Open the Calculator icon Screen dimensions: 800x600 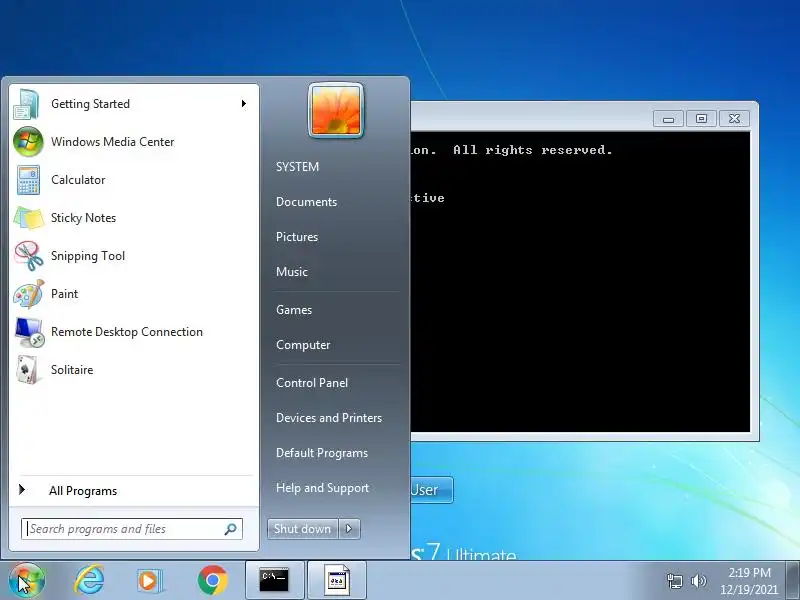pos(28,180)
